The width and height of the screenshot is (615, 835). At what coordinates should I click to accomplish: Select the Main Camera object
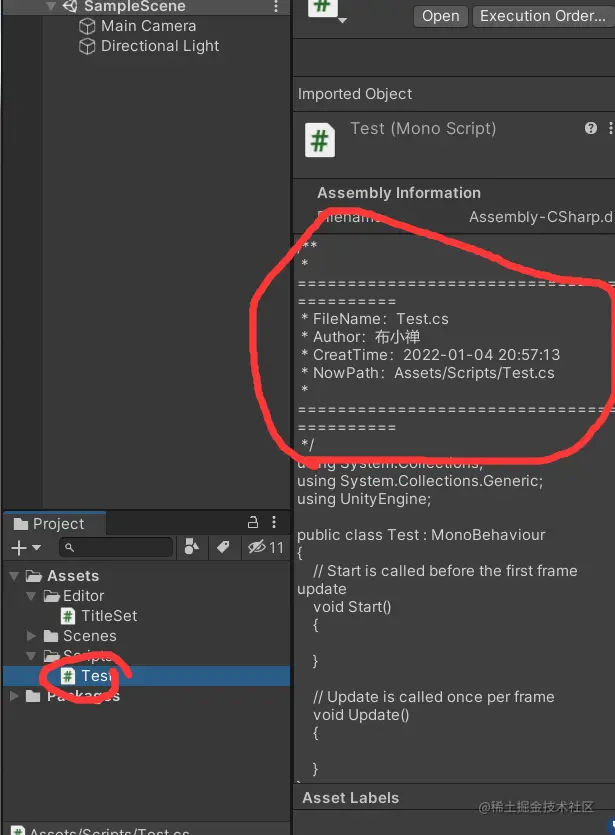[x=149, y=26]
